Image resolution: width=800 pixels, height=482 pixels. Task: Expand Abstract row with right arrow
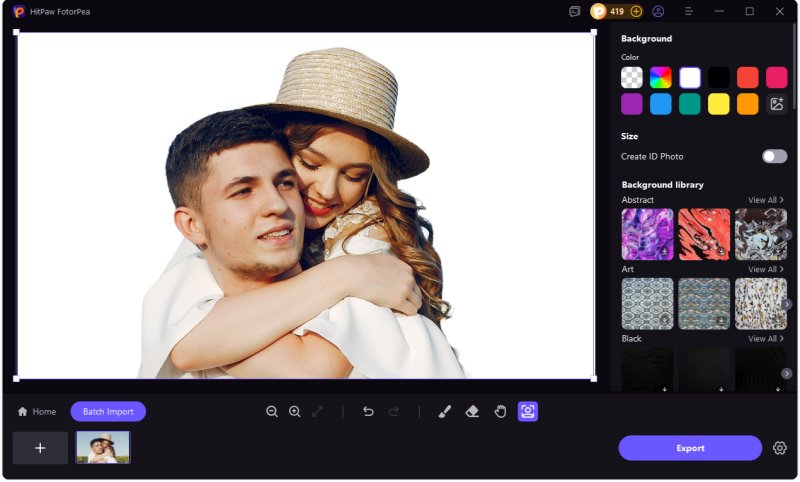coord(787,235)
